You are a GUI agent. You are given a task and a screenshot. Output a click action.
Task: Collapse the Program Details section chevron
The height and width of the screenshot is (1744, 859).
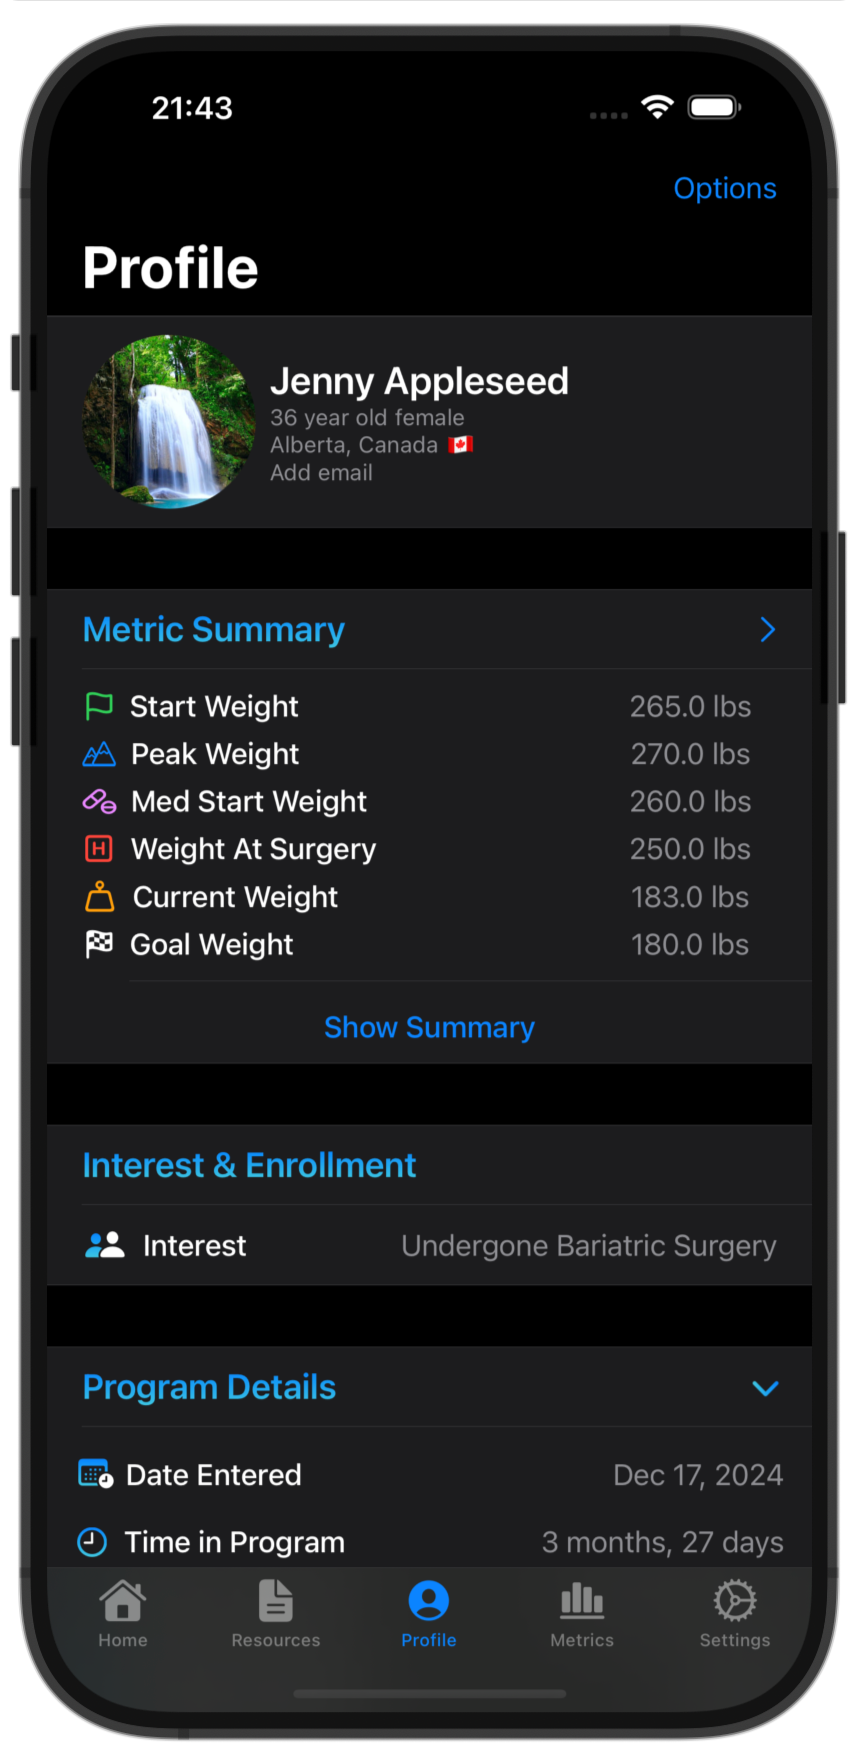coord(765,1388)
